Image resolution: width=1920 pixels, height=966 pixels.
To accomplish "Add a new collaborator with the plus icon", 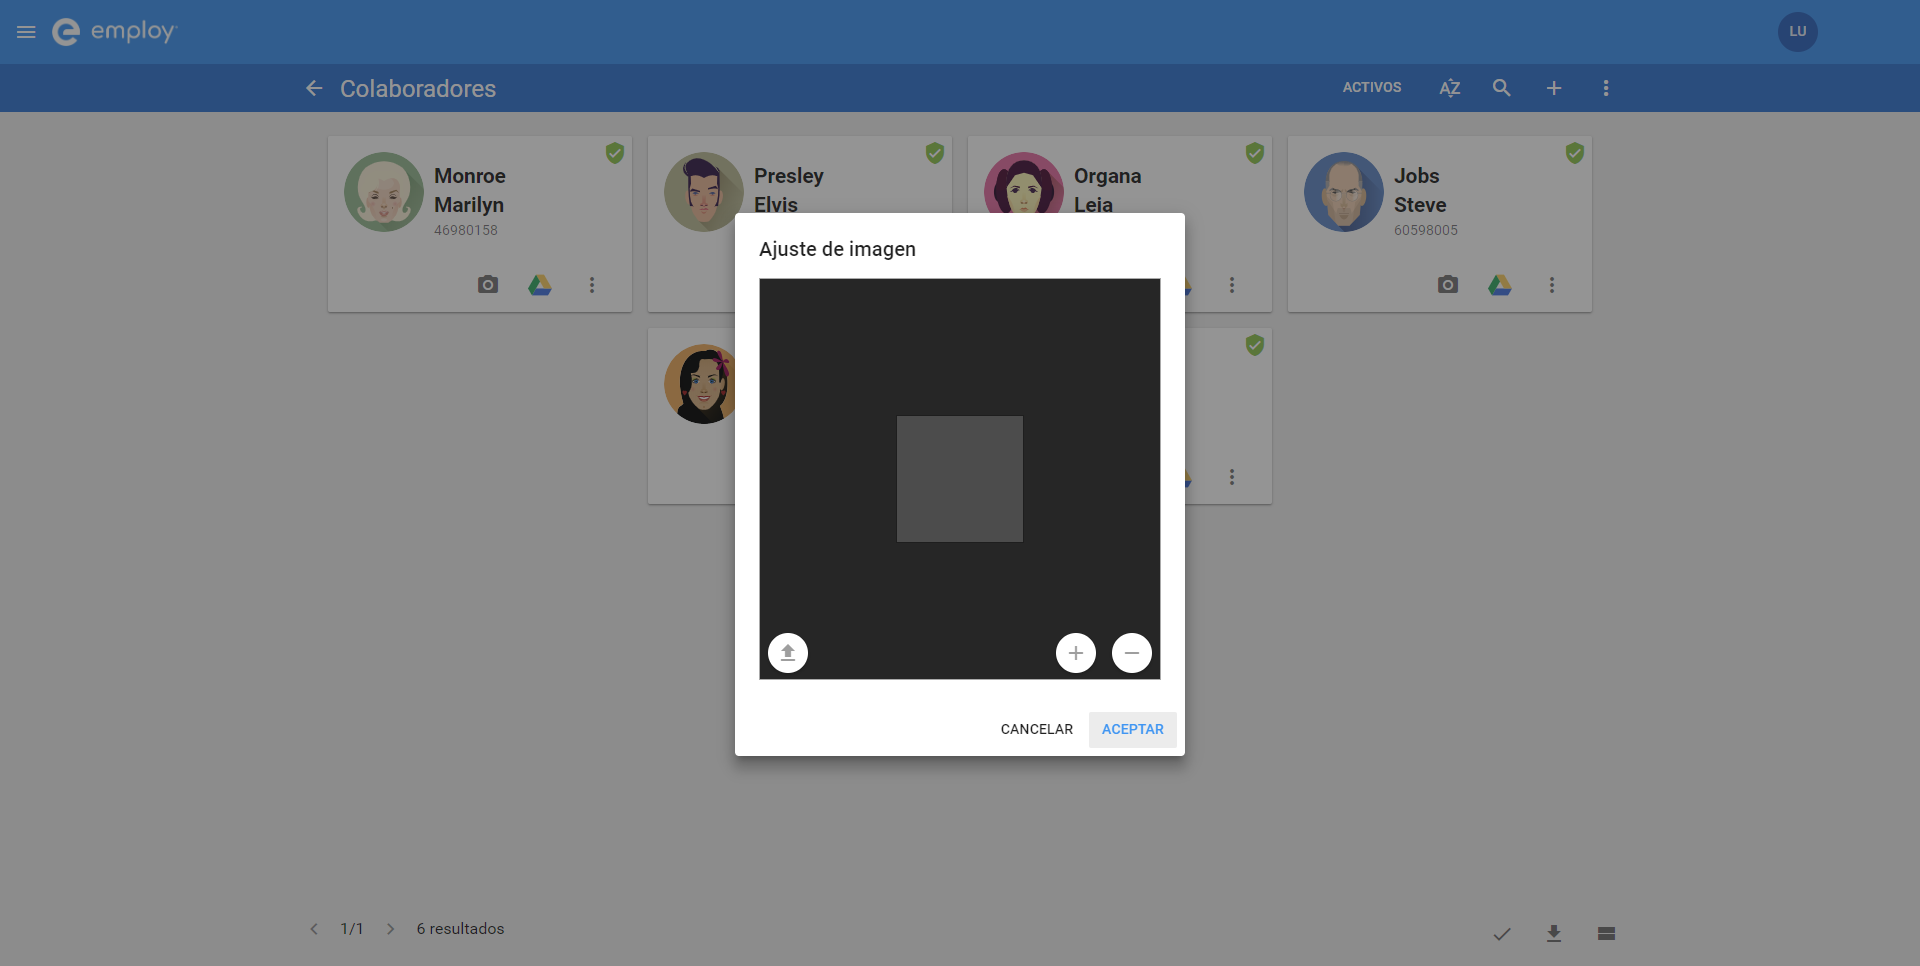I will pos(1554,88).
